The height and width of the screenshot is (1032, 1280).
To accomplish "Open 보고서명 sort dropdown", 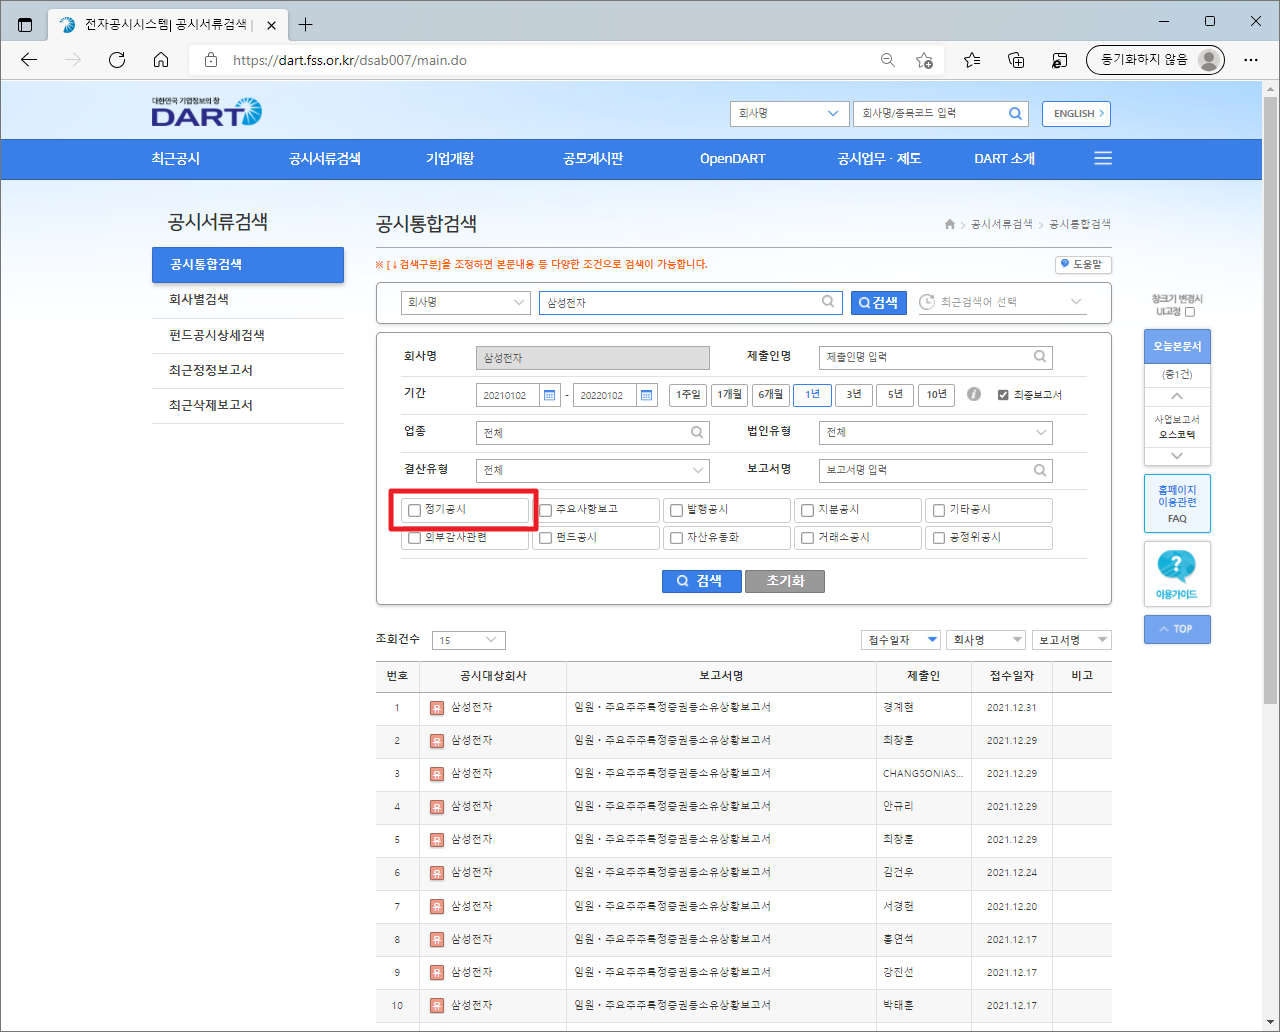I will click(x=1072, y=640).
